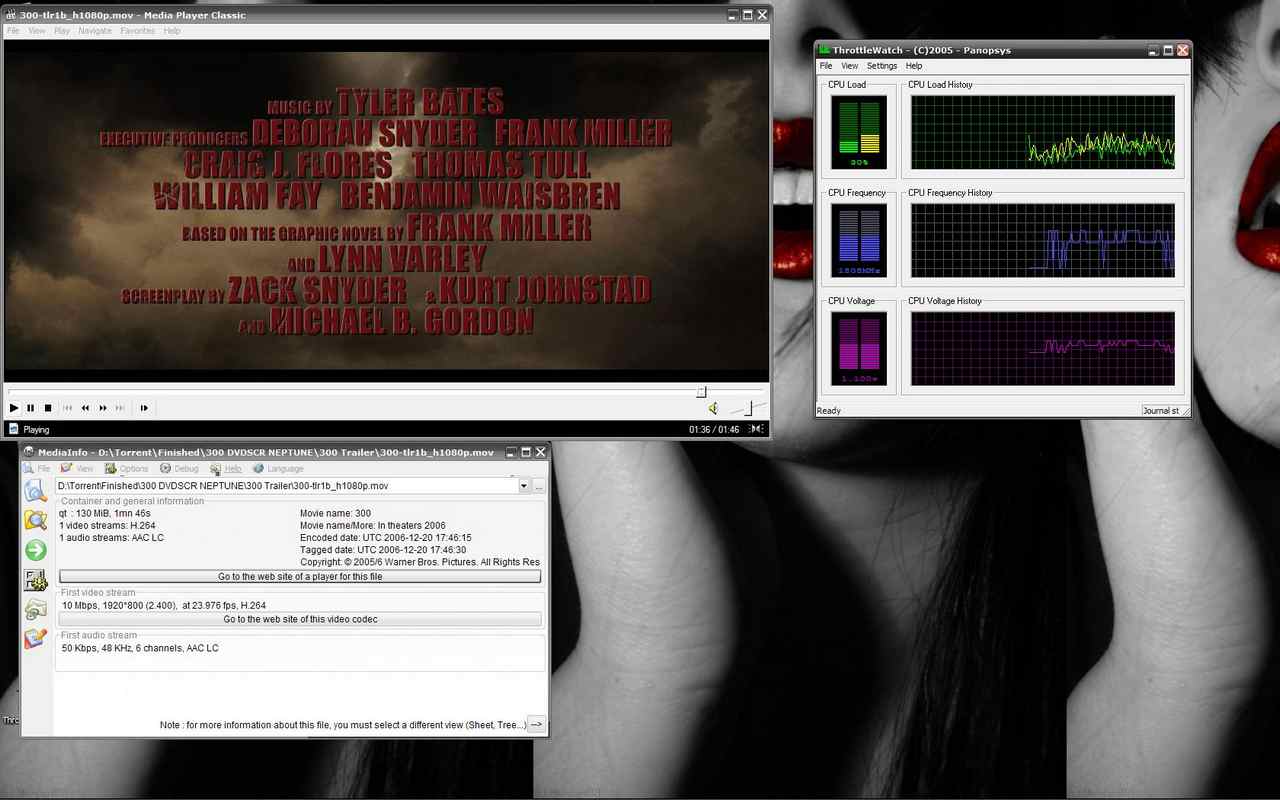The image size is (1280, 800).
Task: Click the 1 audio streams: AAC LC text
Action: [x=111, y=537]
